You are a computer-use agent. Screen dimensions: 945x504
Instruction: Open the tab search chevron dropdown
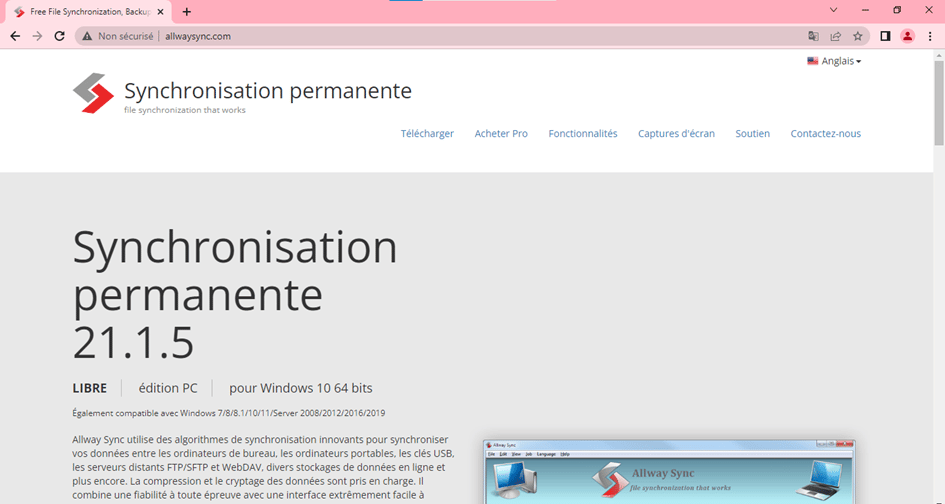834,10
